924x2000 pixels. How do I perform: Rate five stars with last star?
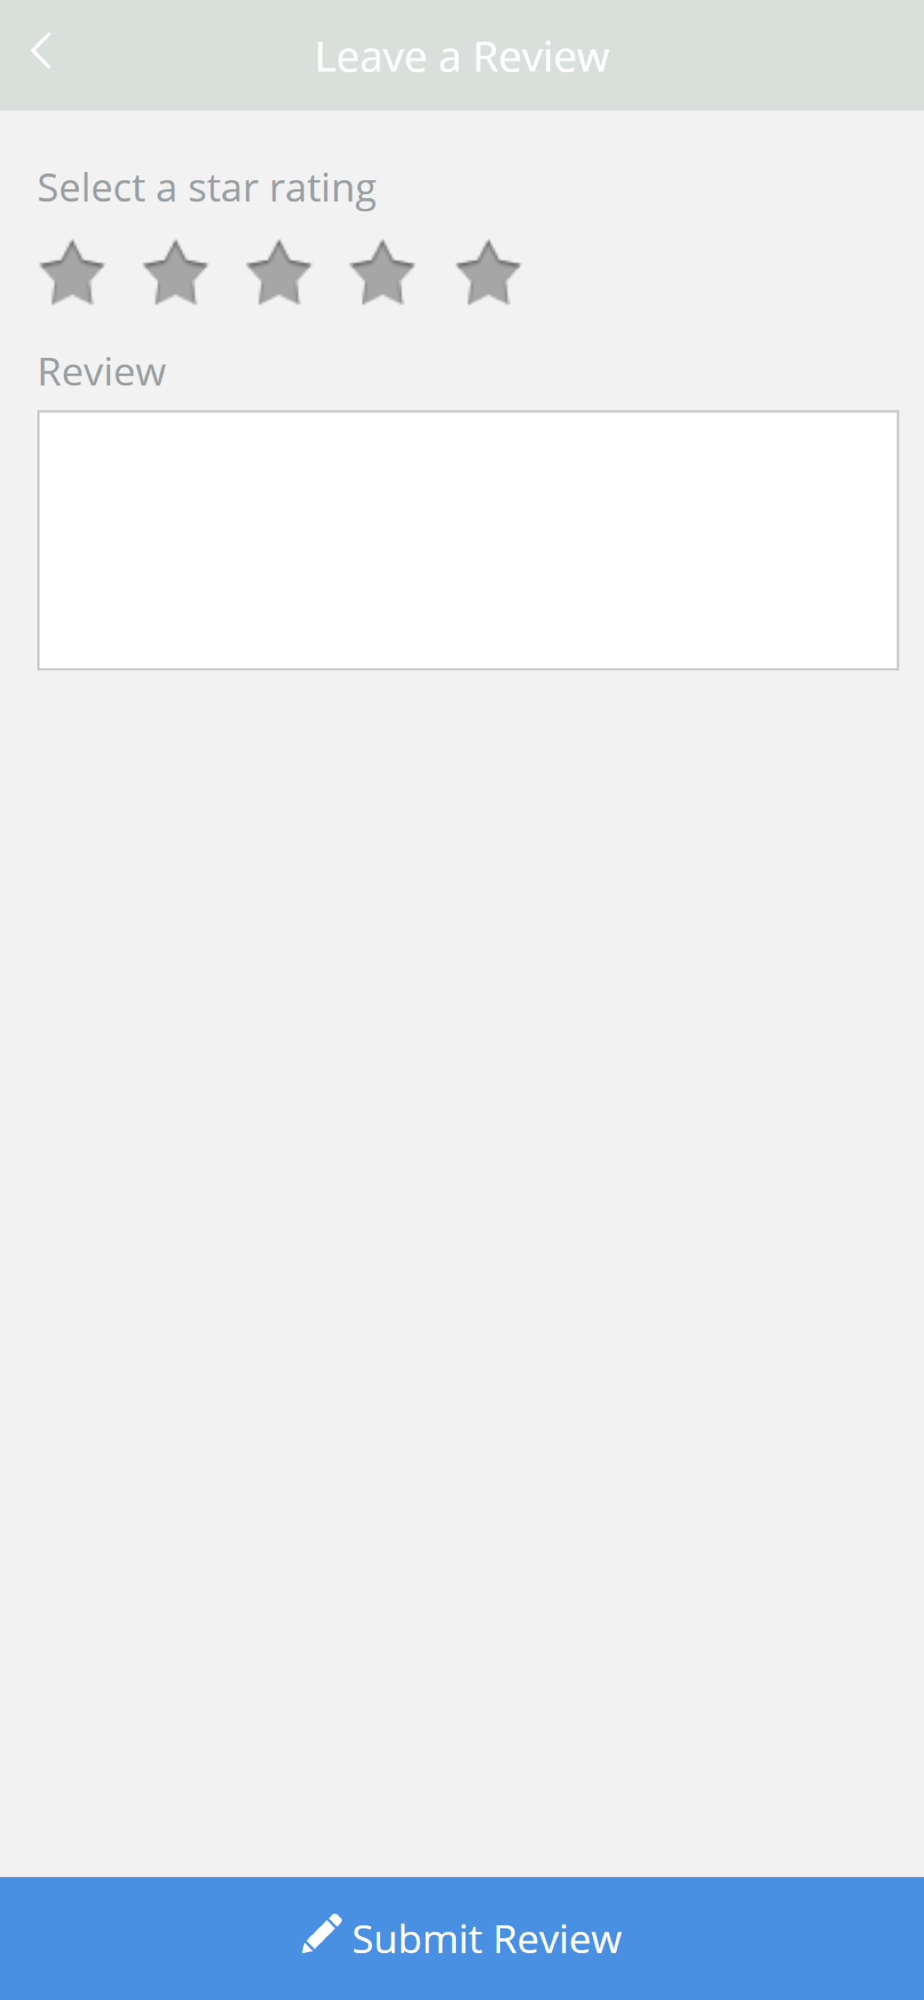click(x=488, y=273)
